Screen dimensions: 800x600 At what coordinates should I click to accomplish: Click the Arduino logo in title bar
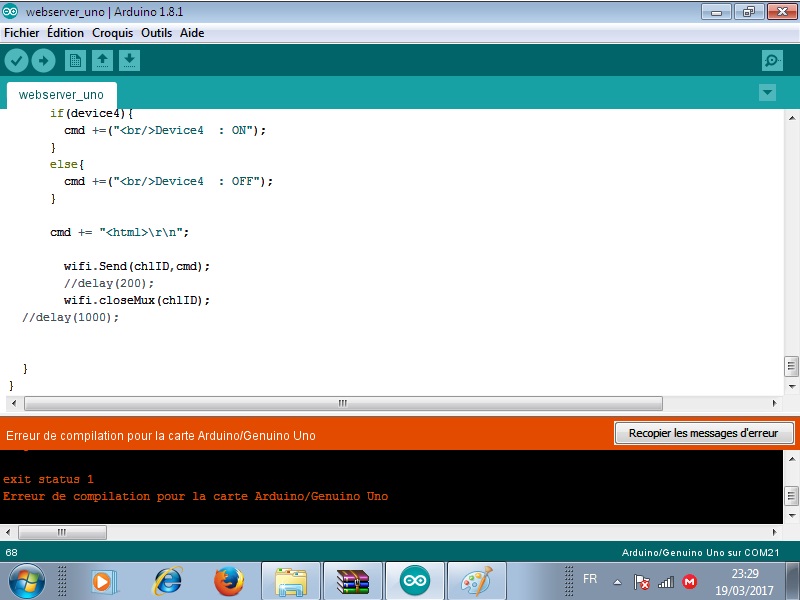click(x=10, y=11)
